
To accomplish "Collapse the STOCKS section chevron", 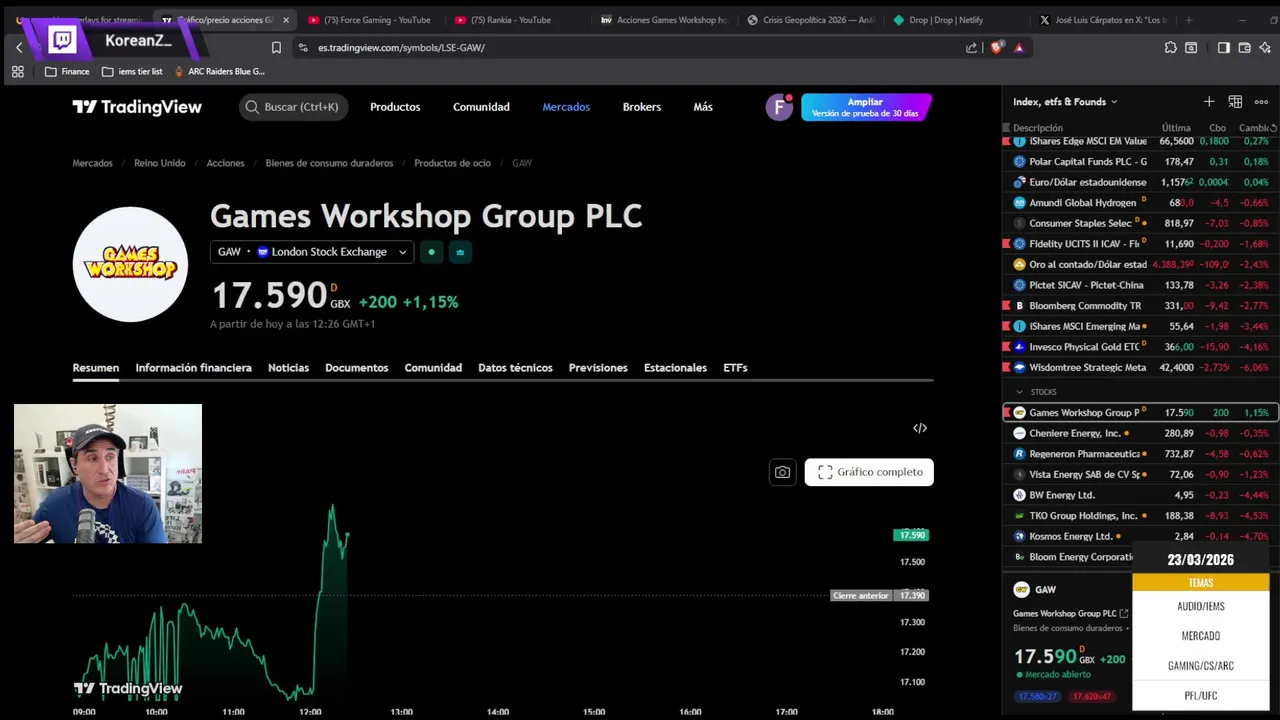I will click(x=1020, y=392).
